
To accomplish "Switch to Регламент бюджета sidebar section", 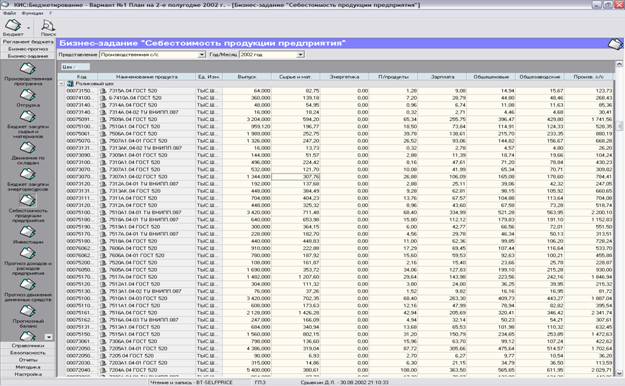I will [28, 41].
